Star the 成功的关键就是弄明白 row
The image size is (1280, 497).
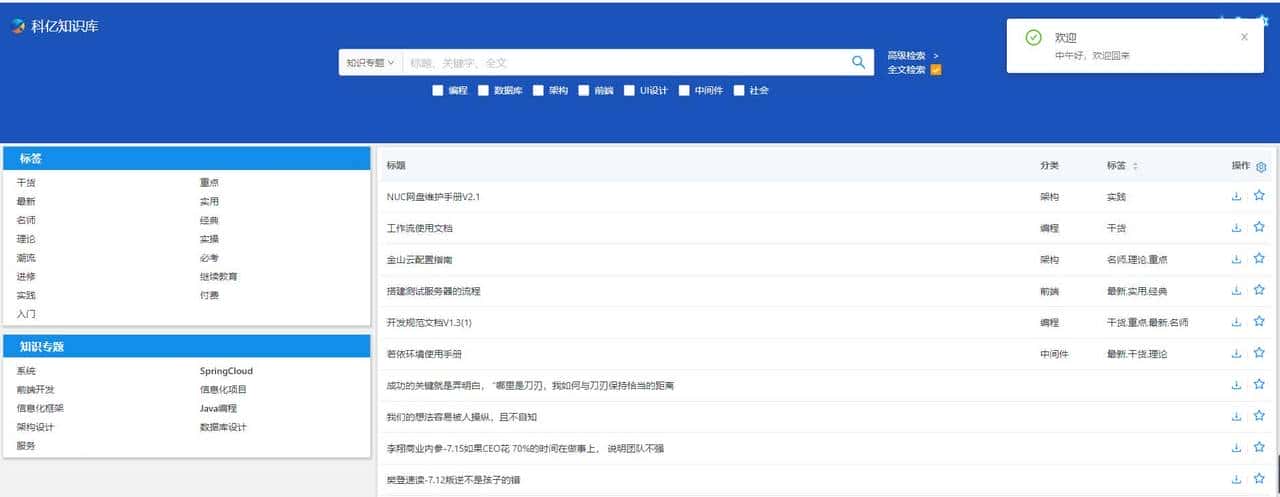click(1259, 385)
